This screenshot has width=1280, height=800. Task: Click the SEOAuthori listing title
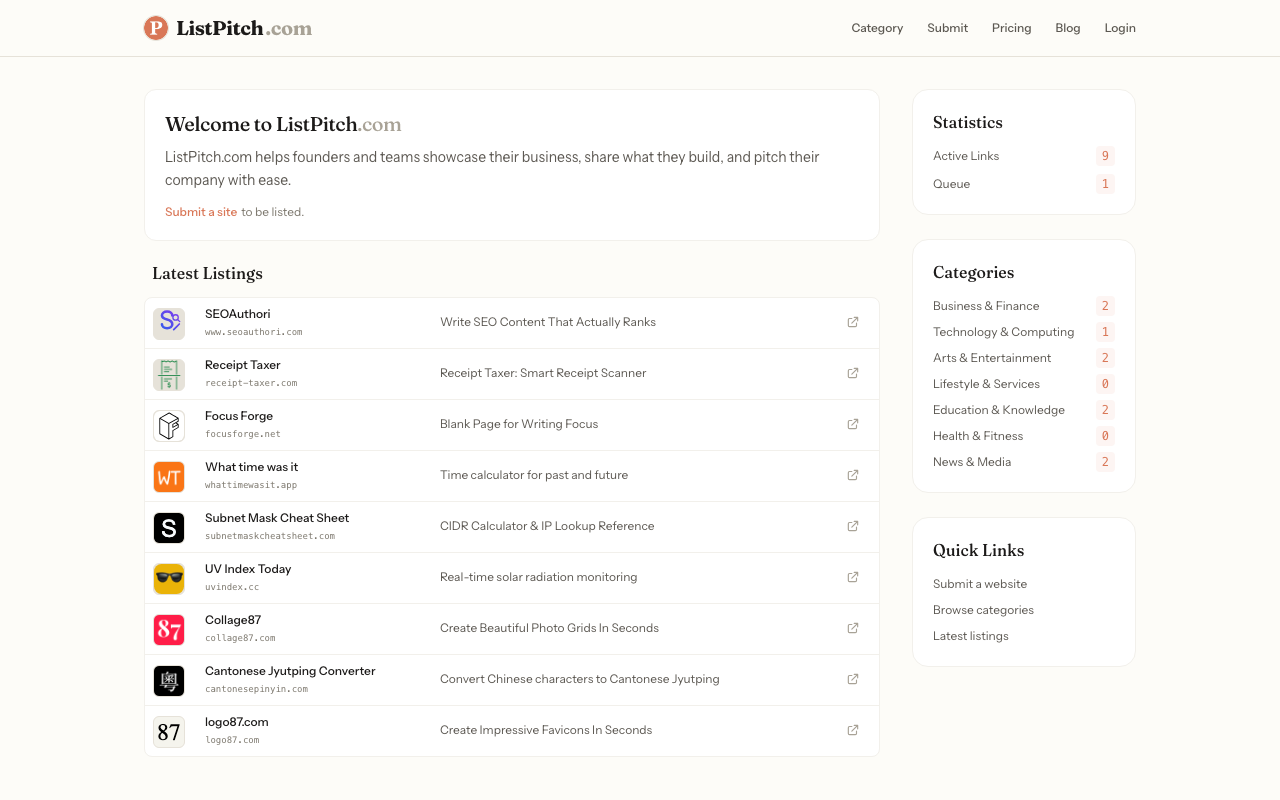[238, 314]
